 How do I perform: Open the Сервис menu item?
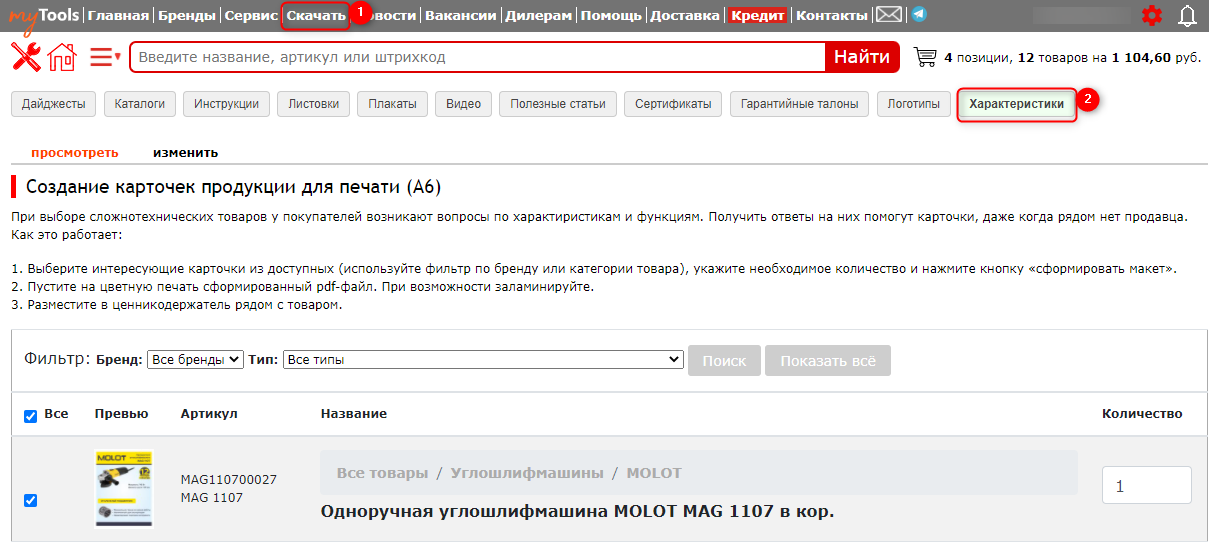coord(251,15)
